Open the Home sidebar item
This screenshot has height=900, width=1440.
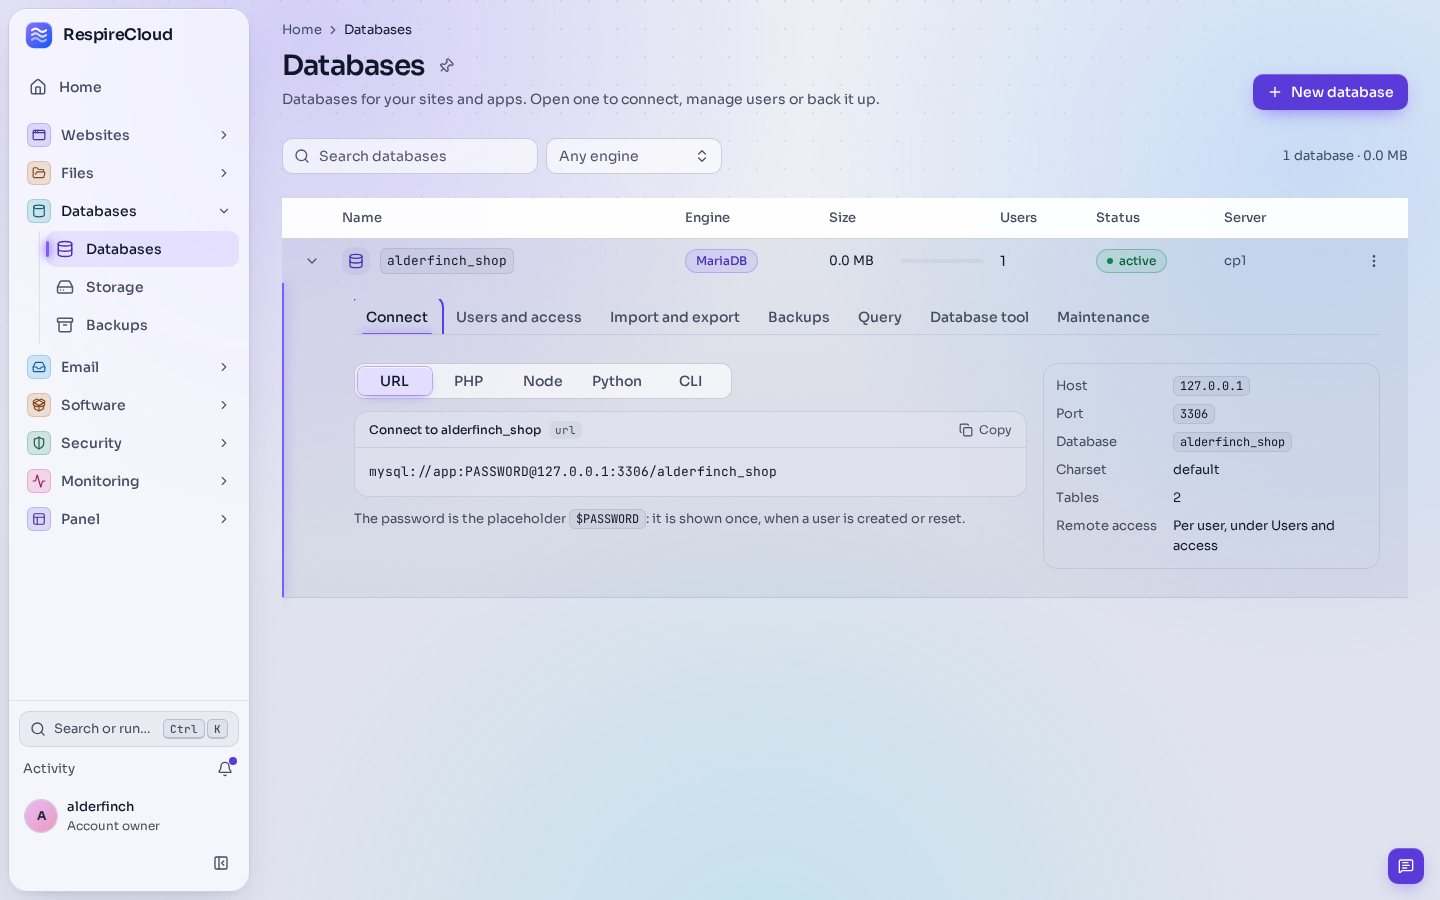tap(129, 87)
